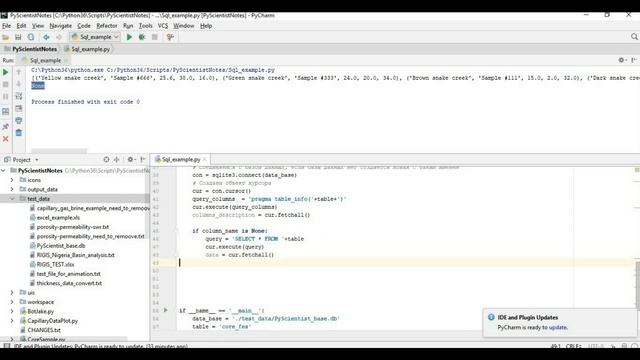
Task: Hide Project panel icon
Action: pos(143,160)
